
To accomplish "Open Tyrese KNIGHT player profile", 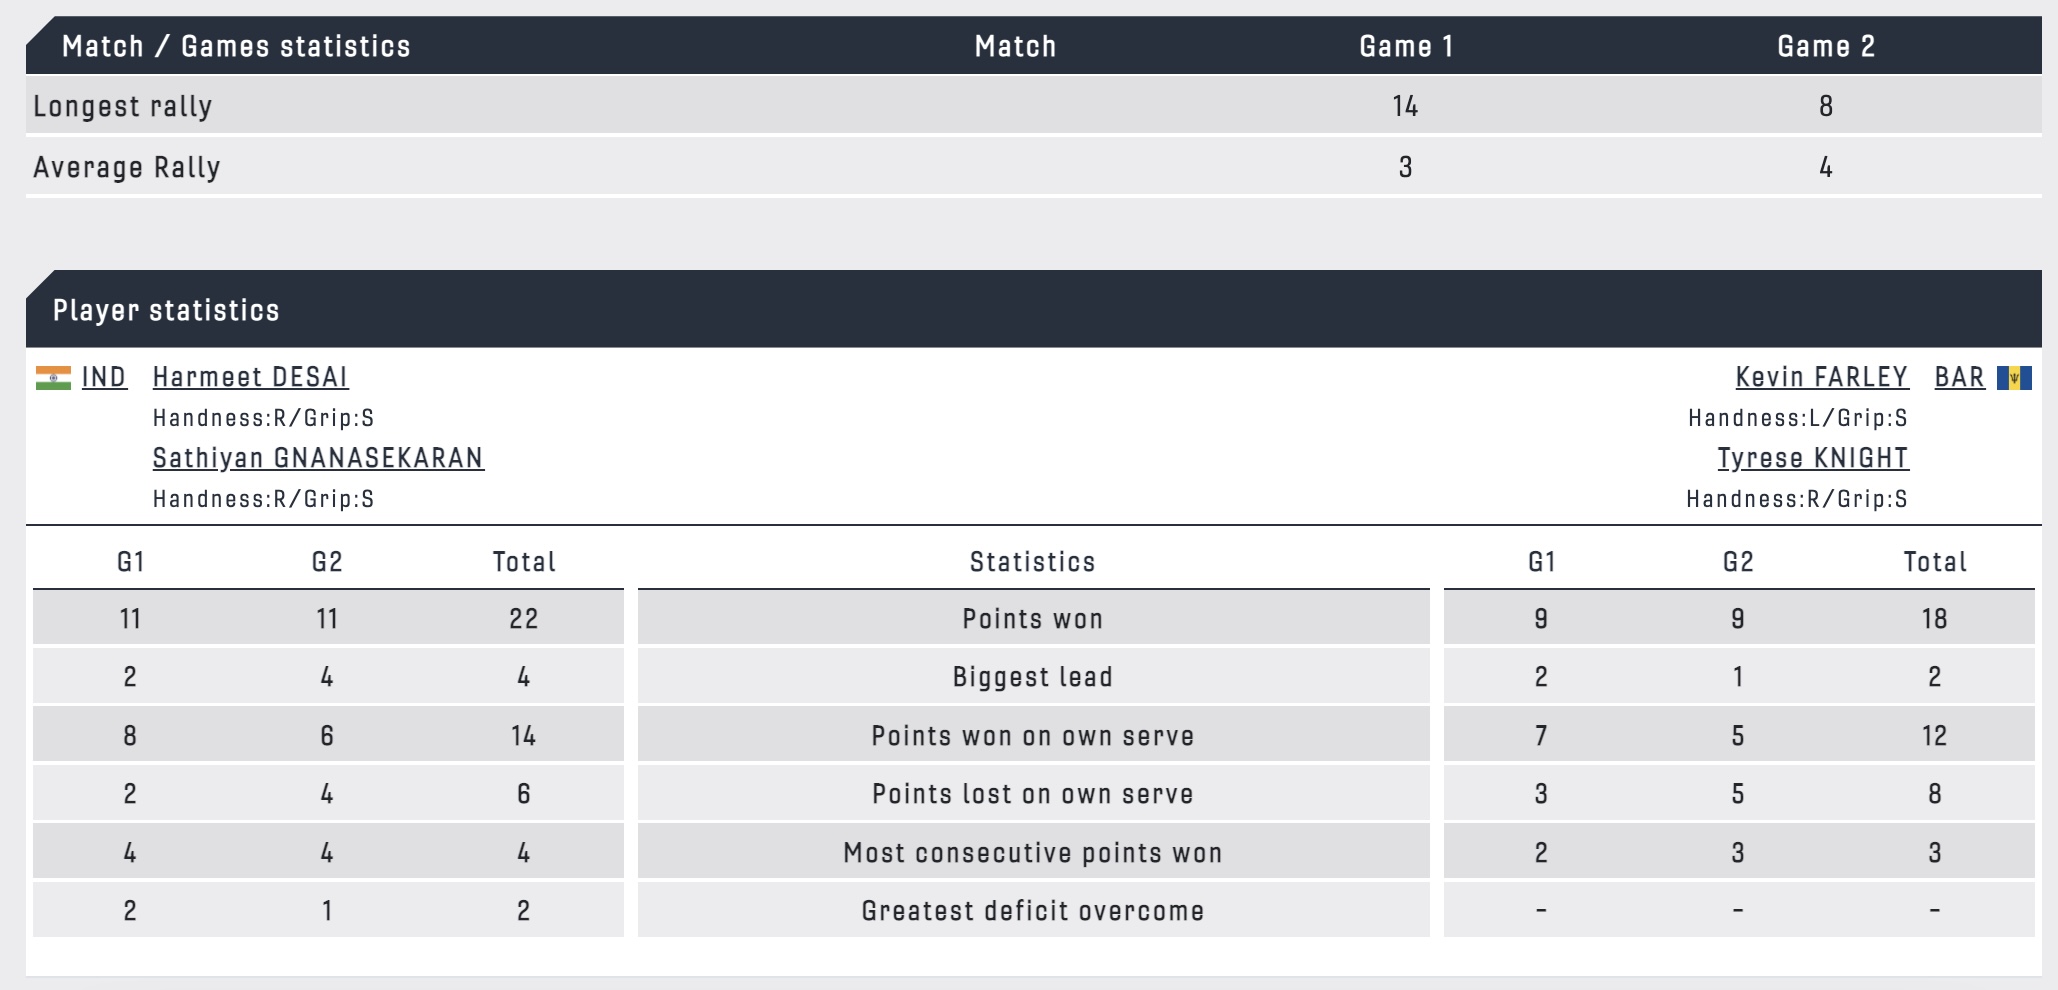I will 1813,458.
